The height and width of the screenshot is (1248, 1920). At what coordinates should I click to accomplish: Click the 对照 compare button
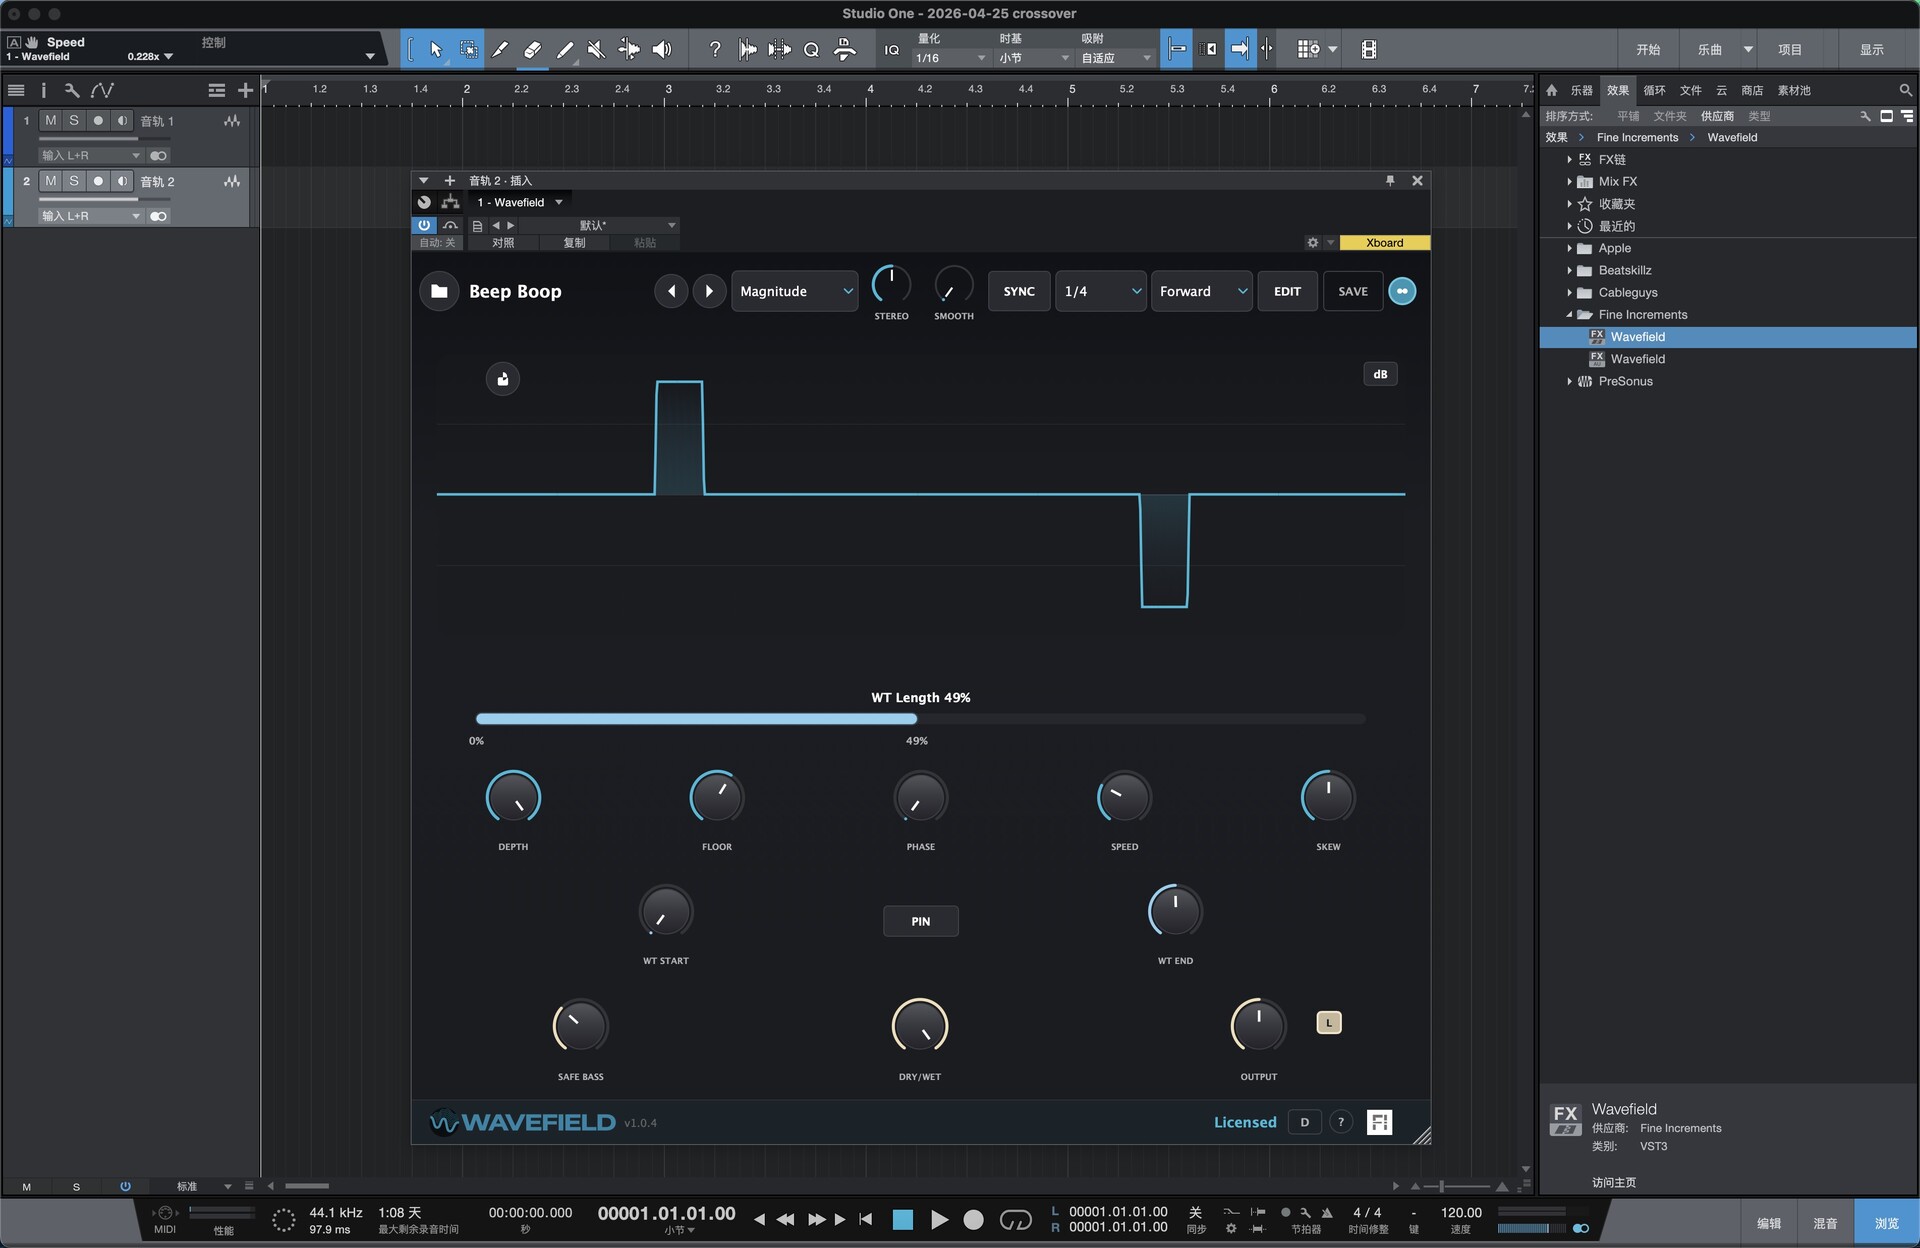point(503,243)
